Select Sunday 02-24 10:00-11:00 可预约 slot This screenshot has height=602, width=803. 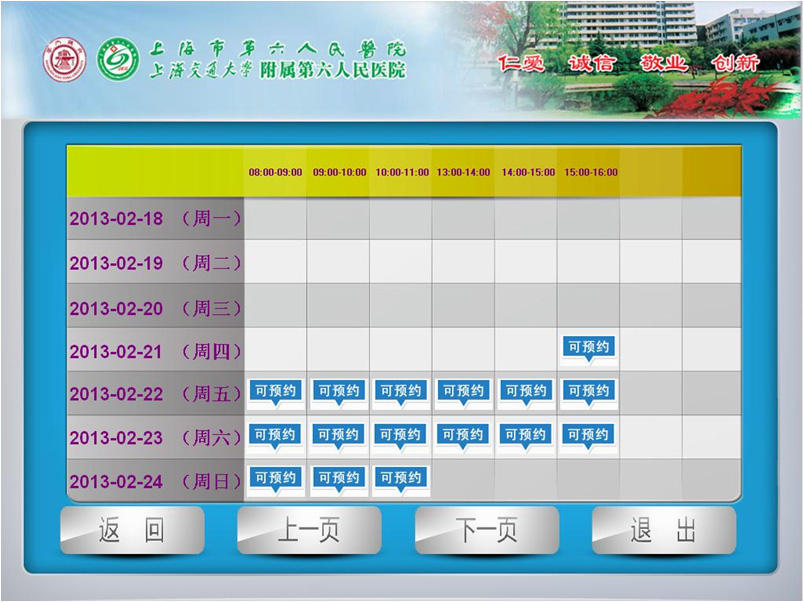[x=401, y=479]
